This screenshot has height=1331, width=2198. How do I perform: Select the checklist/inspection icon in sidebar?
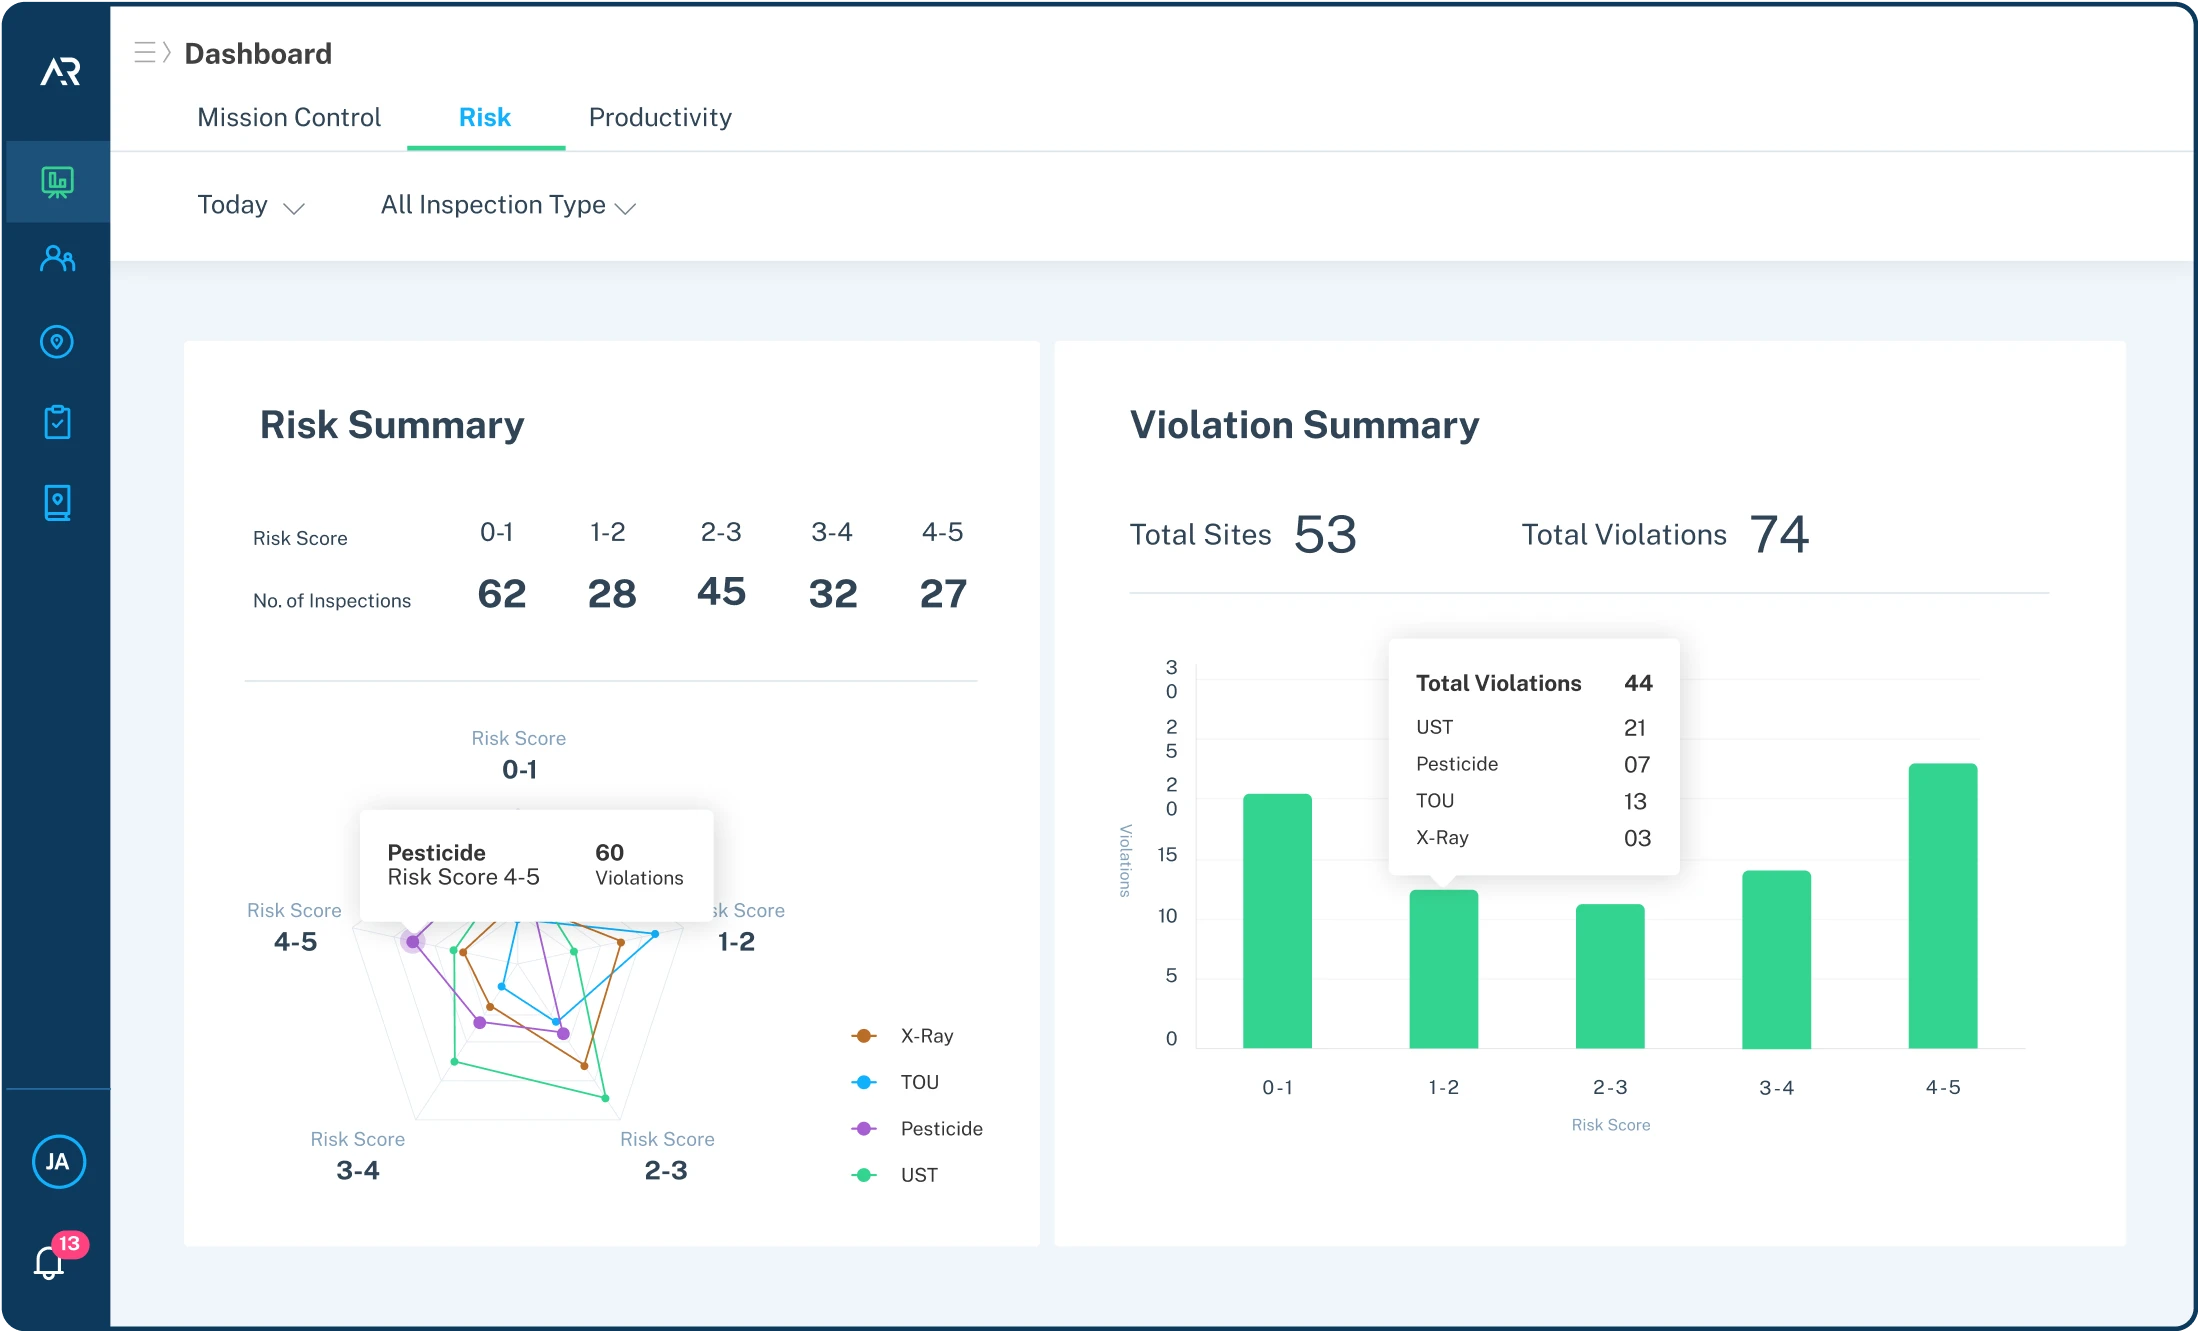(55, 421)
